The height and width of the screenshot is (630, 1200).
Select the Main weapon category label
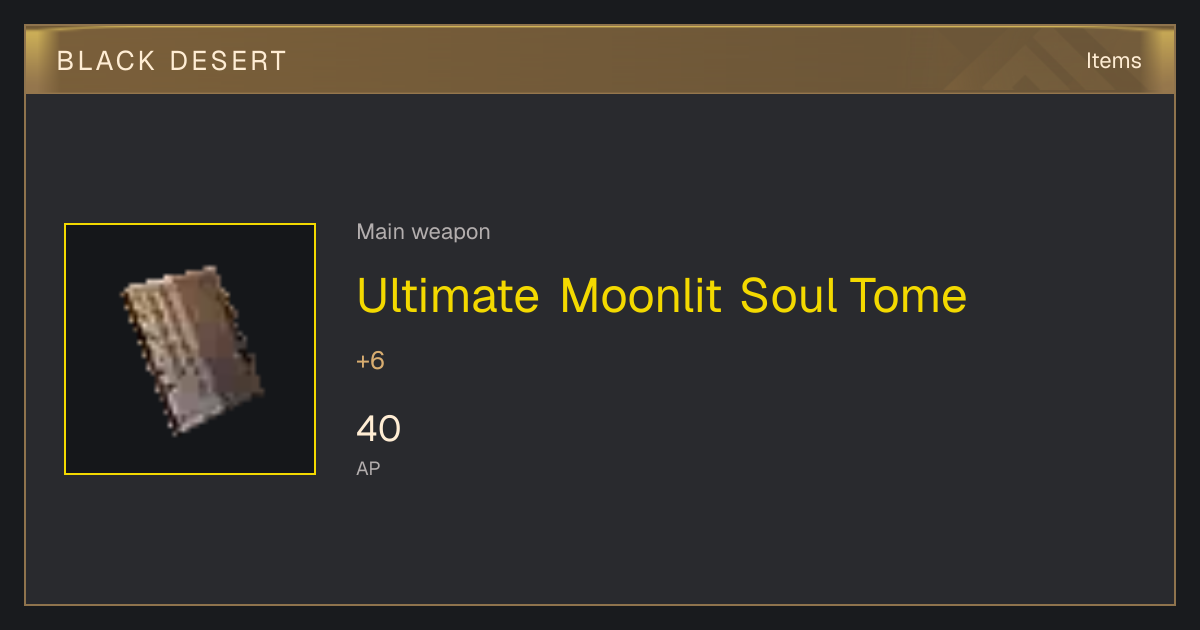point(423,232)
